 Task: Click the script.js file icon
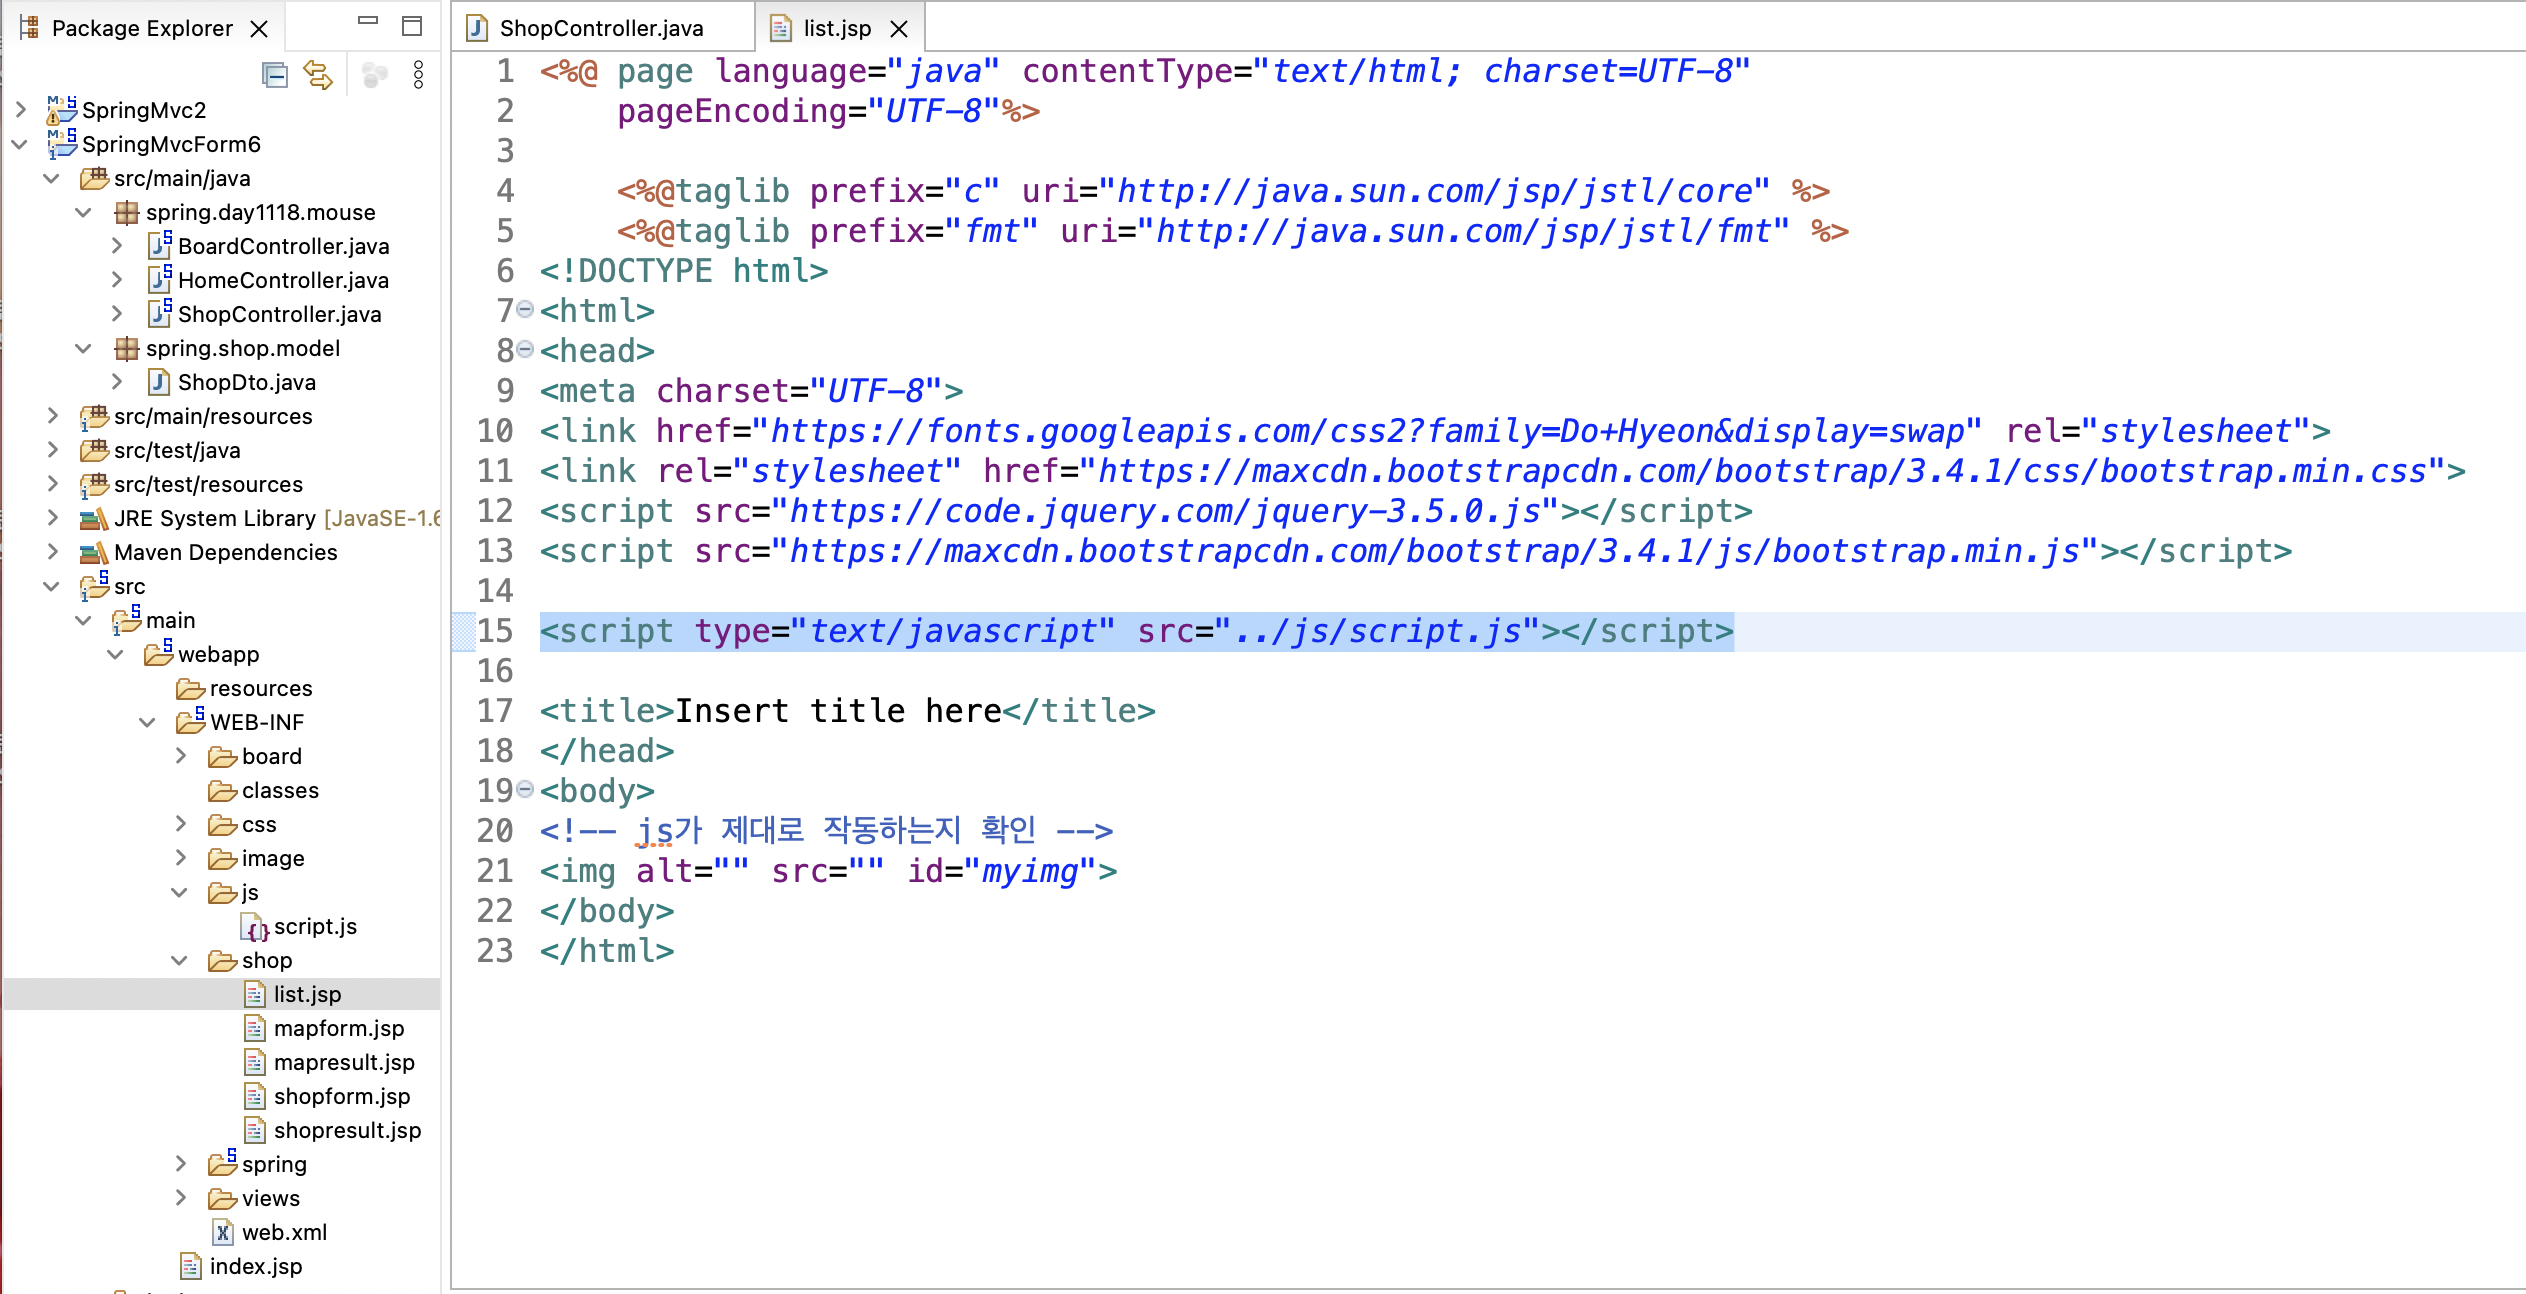256,927
